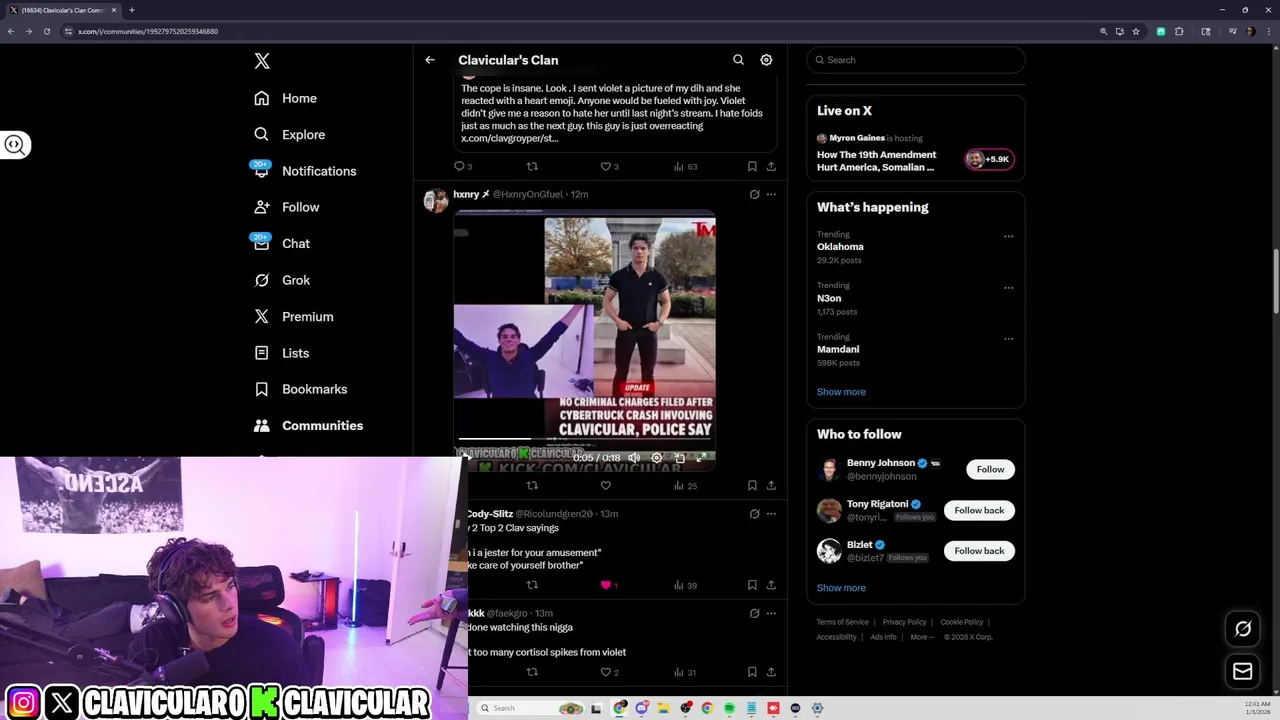Repost the top post about violet
1280x720 pixels.
click(532, 166)
